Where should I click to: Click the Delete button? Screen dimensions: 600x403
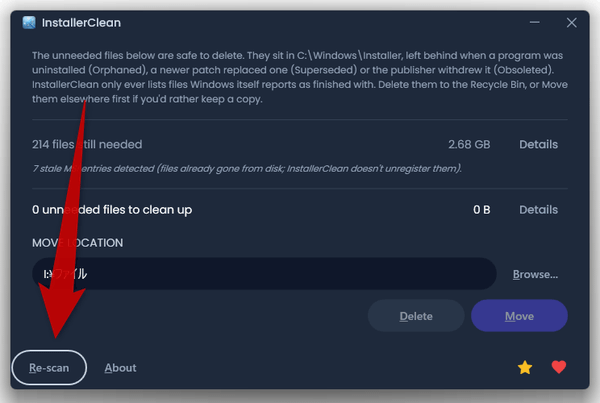coord(416,316)
